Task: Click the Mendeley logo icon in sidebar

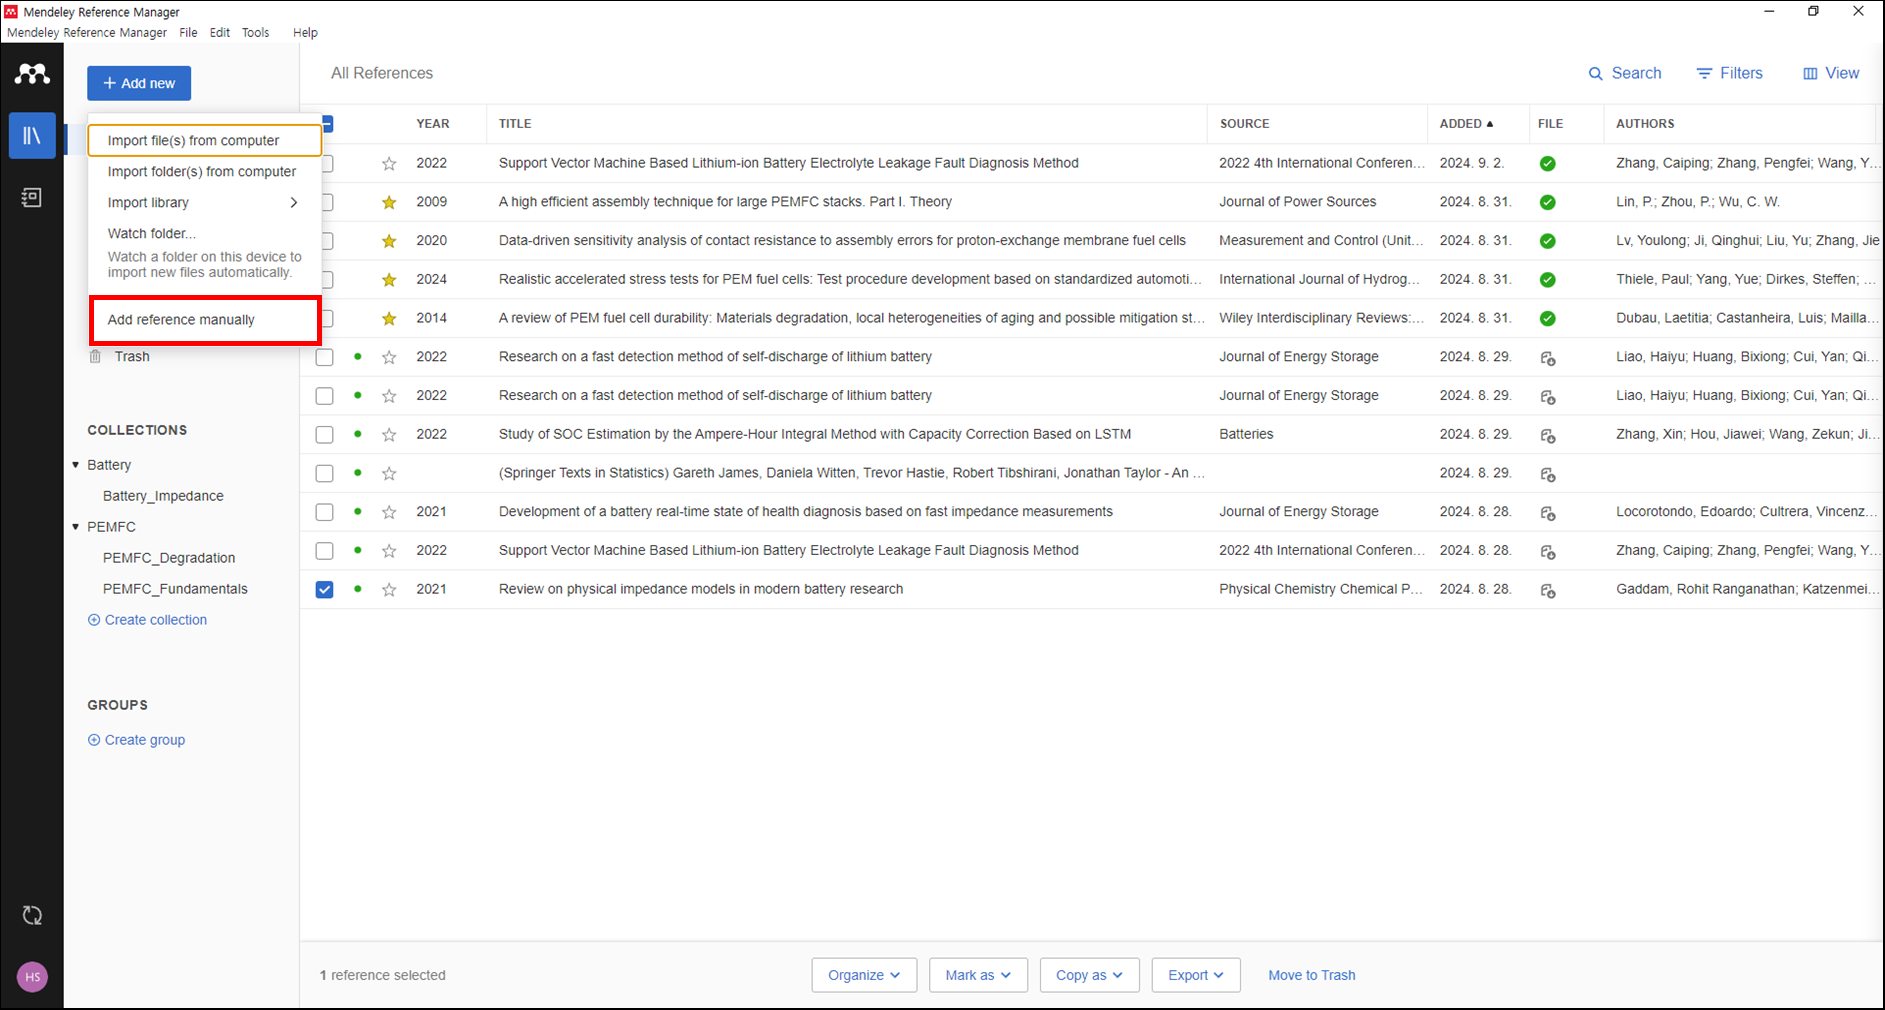Action: 32,73
